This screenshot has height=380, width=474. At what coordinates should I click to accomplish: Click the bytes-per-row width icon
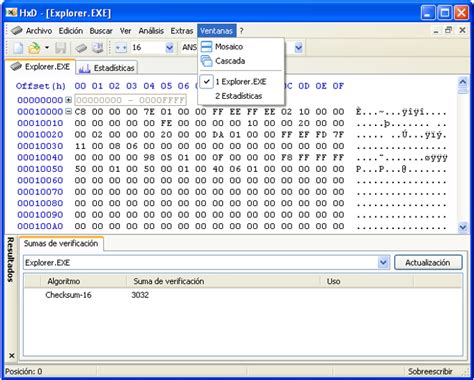point(121,48)
